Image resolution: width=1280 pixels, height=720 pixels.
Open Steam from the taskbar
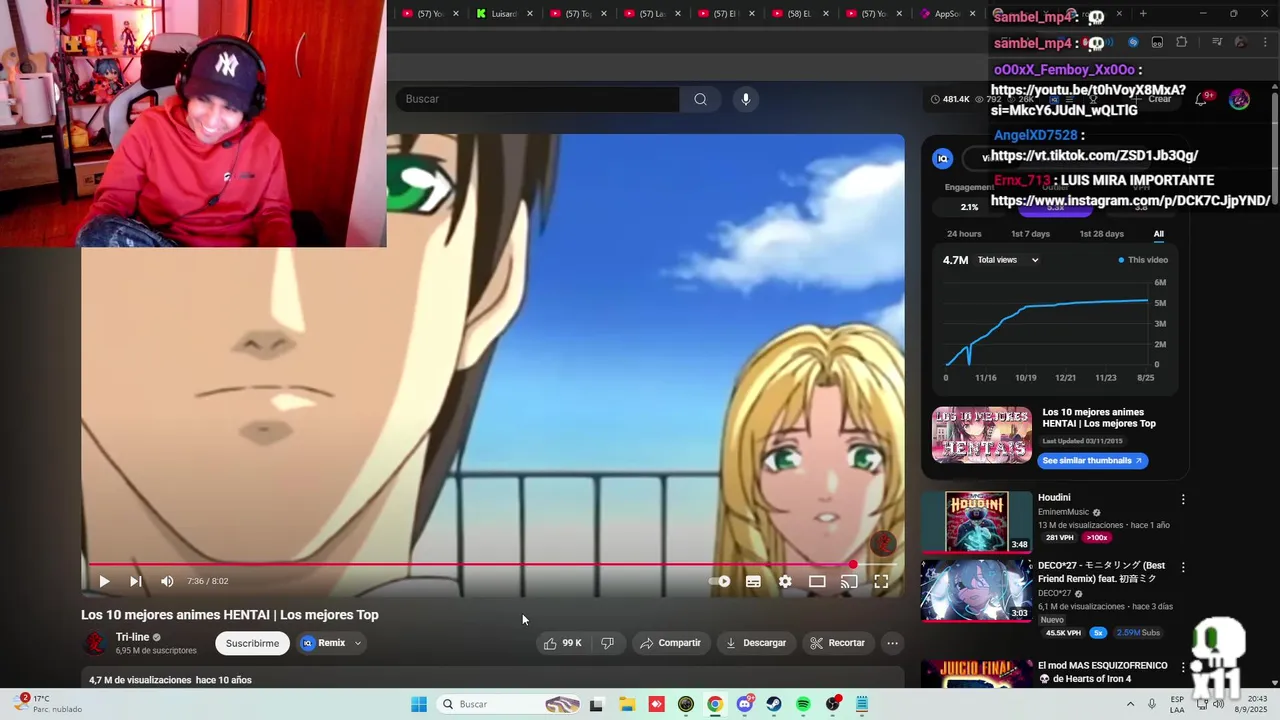point(774,704)
